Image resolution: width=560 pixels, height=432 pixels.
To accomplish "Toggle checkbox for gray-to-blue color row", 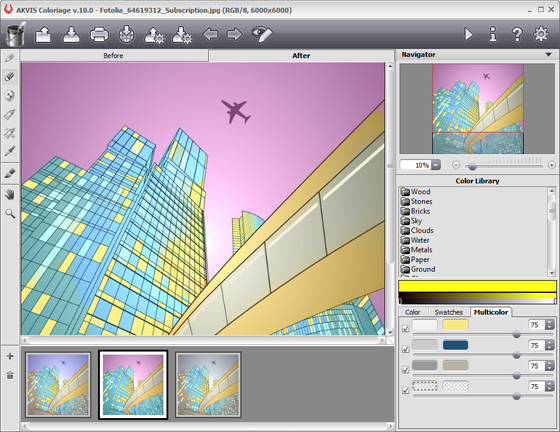I will coord(405,349).
